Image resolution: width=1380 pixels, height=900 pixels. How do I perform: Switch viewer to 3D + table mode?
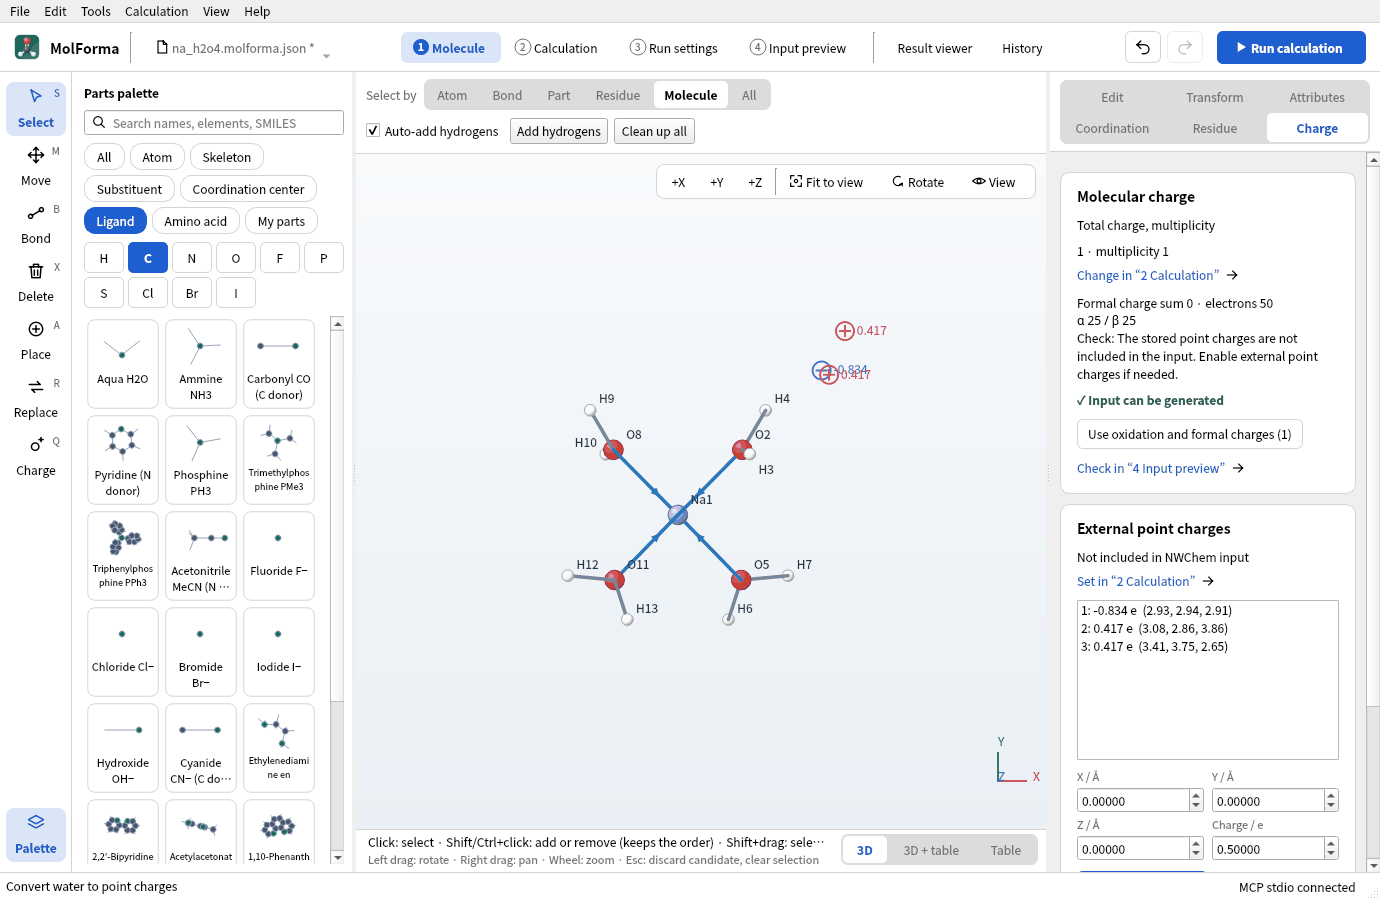coord(931,850)
